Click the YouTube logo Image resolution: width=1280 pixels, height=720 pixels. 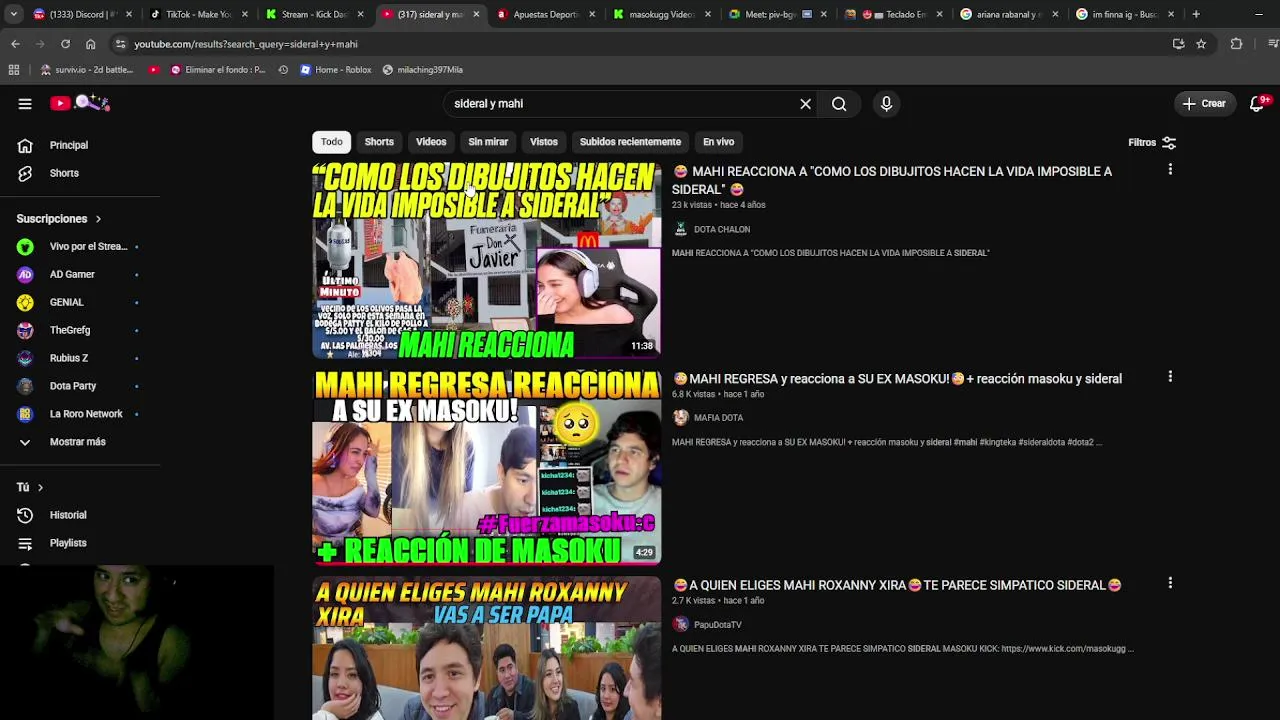[x=80, y=103]
